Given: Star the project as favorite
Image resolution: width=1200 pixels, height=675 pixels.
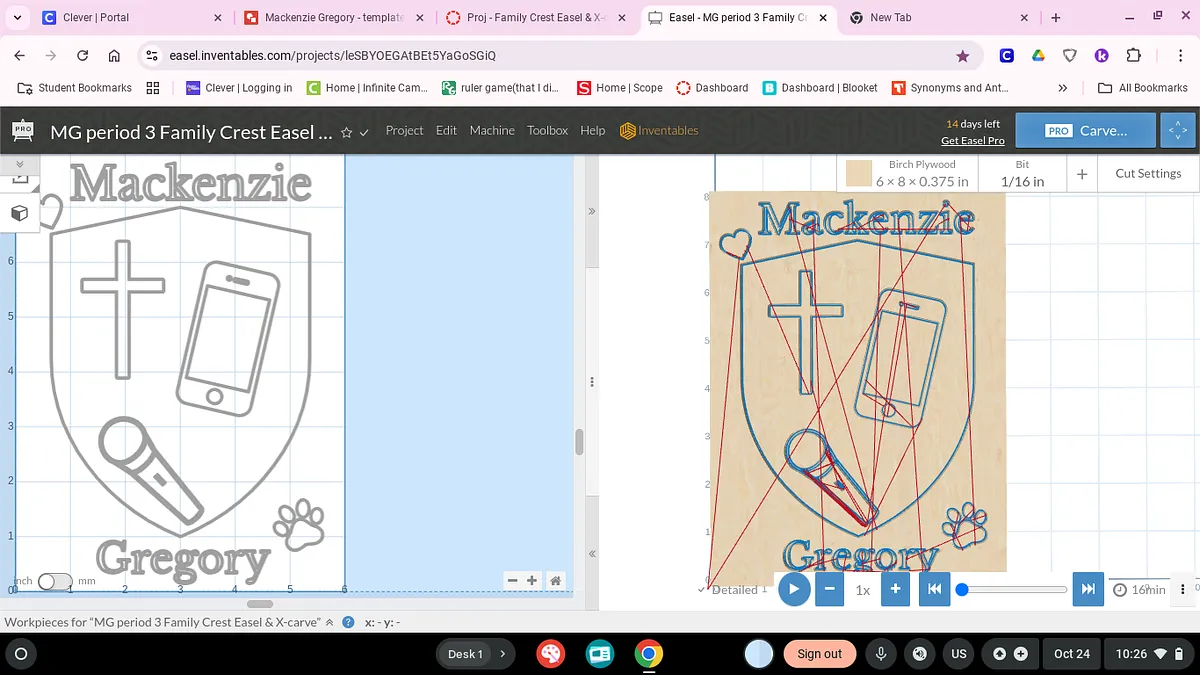Looking at the screenshot, I should pyautogui.click(x=346, y=132).
